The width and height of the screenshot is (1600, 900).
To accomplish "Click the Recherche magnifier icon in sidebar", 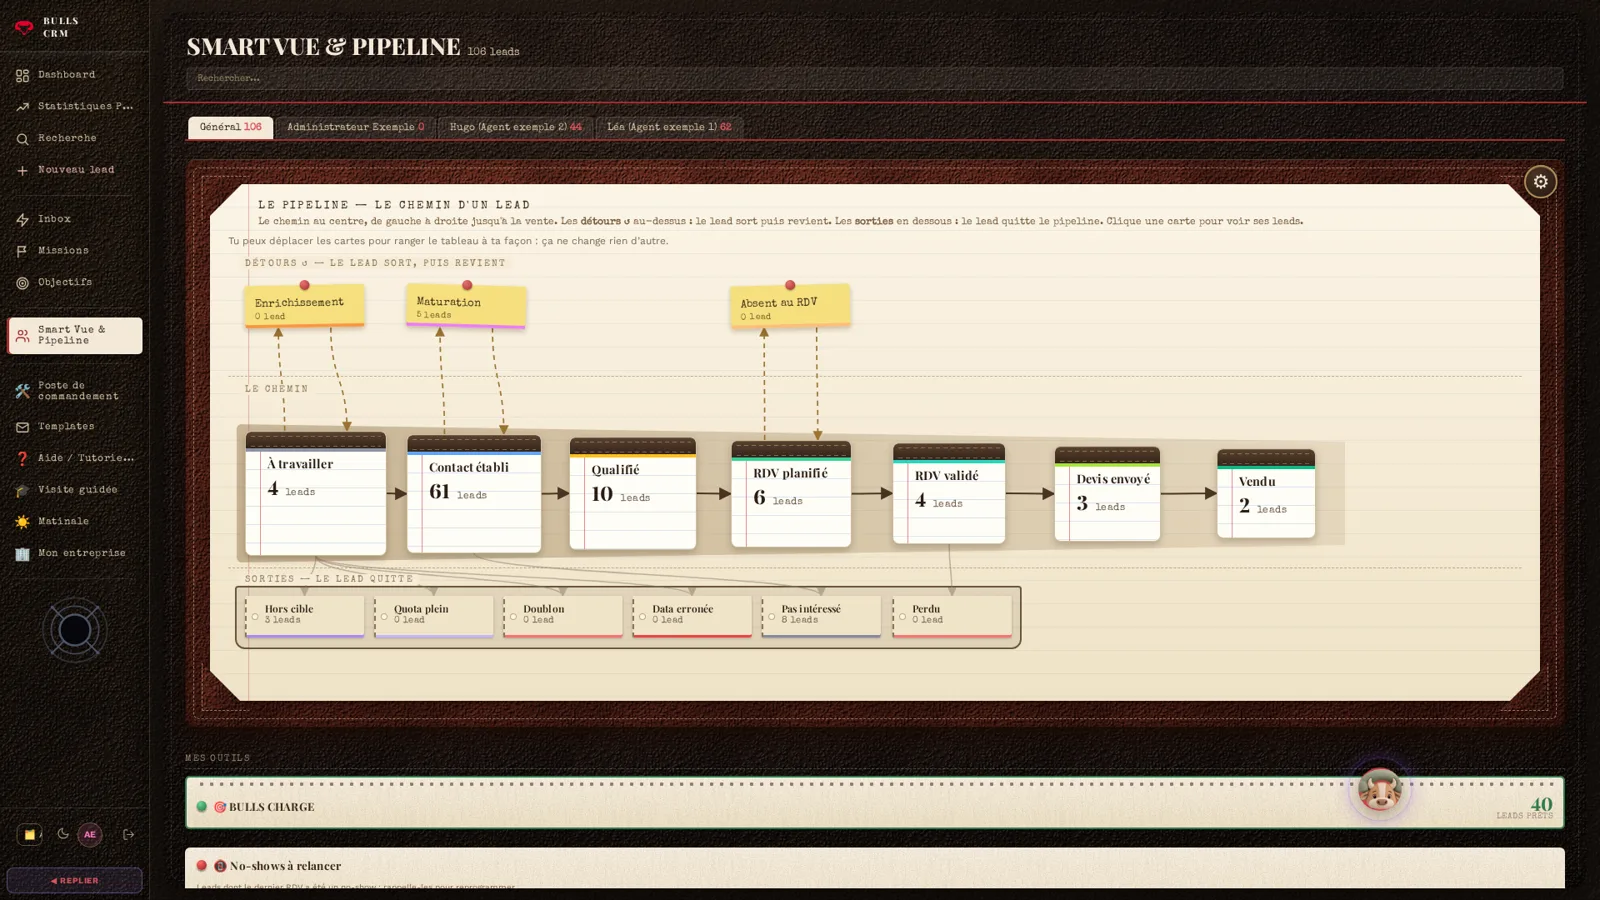I will coord(22,139).
